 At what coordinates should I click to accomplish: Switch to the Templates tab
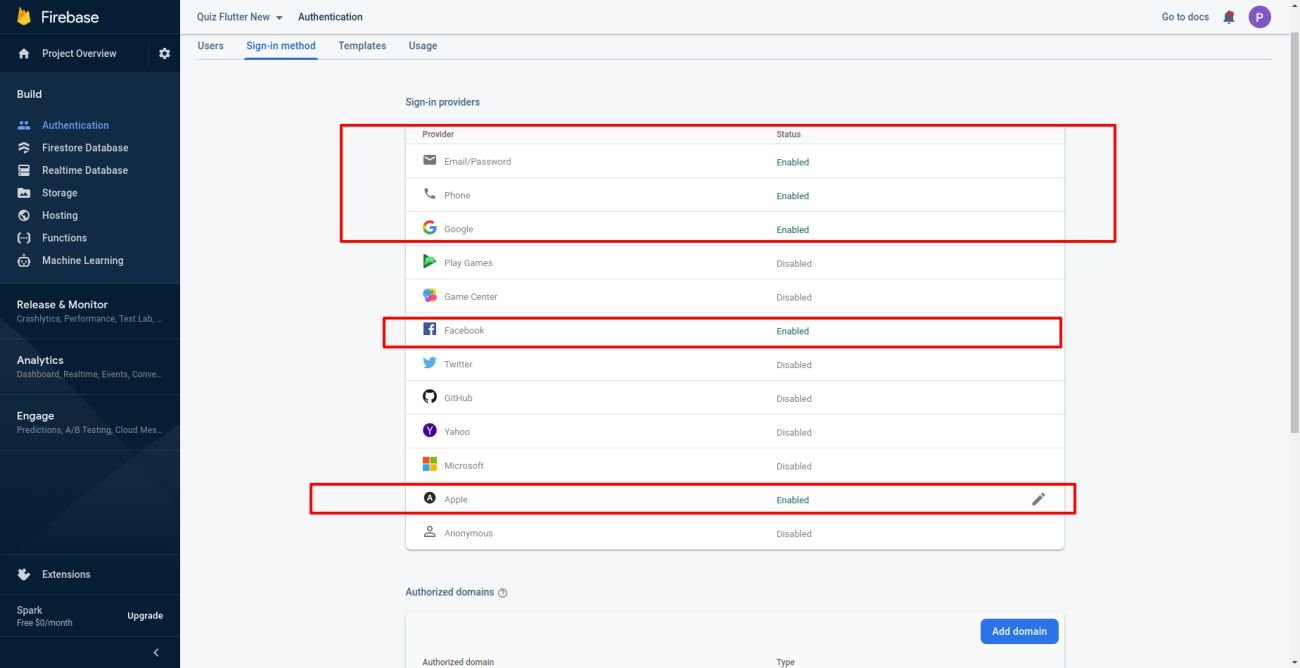point(362,46)
